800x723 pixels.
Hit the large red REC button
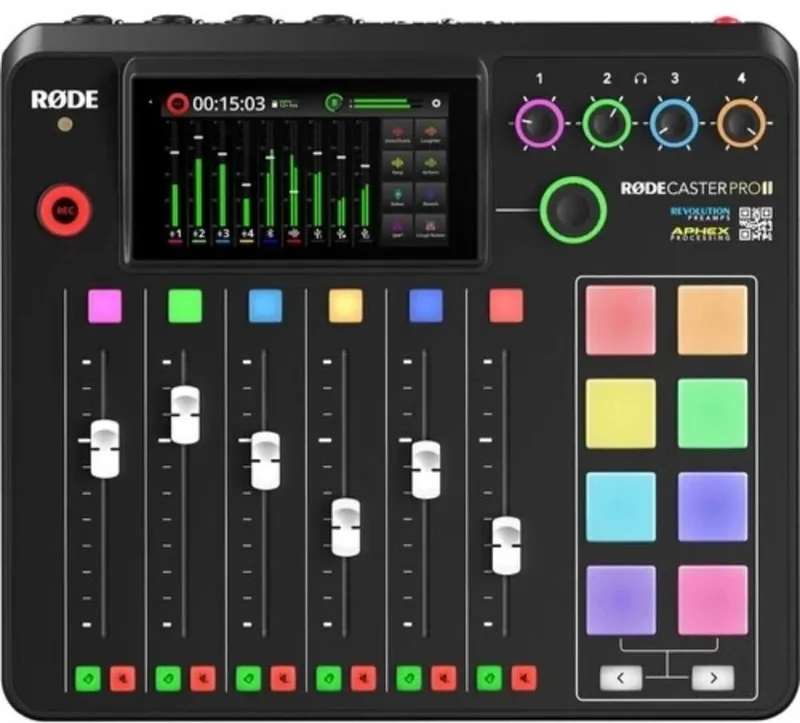(65, 210)
